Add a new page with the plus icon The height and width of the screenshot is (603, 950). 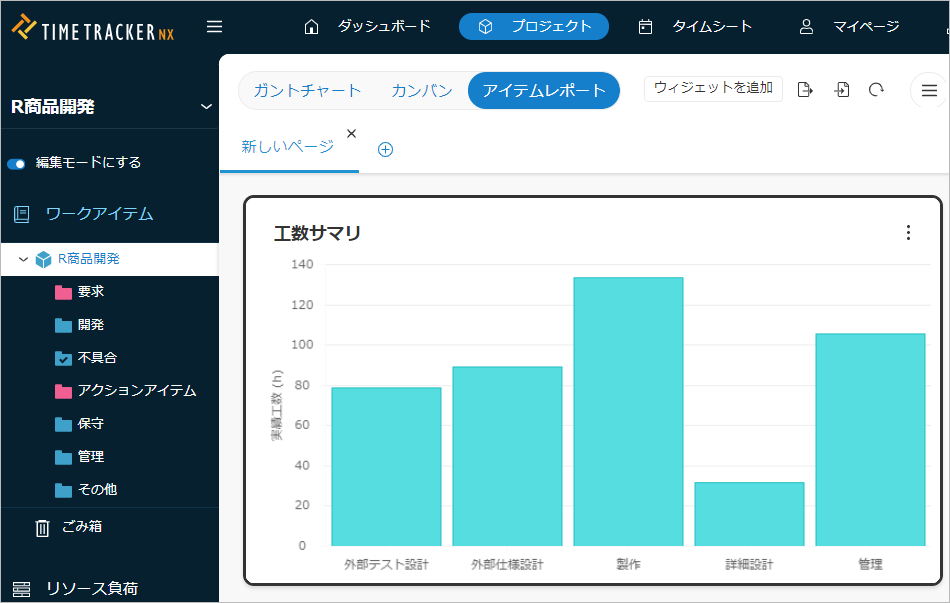[x=385, y=149]
